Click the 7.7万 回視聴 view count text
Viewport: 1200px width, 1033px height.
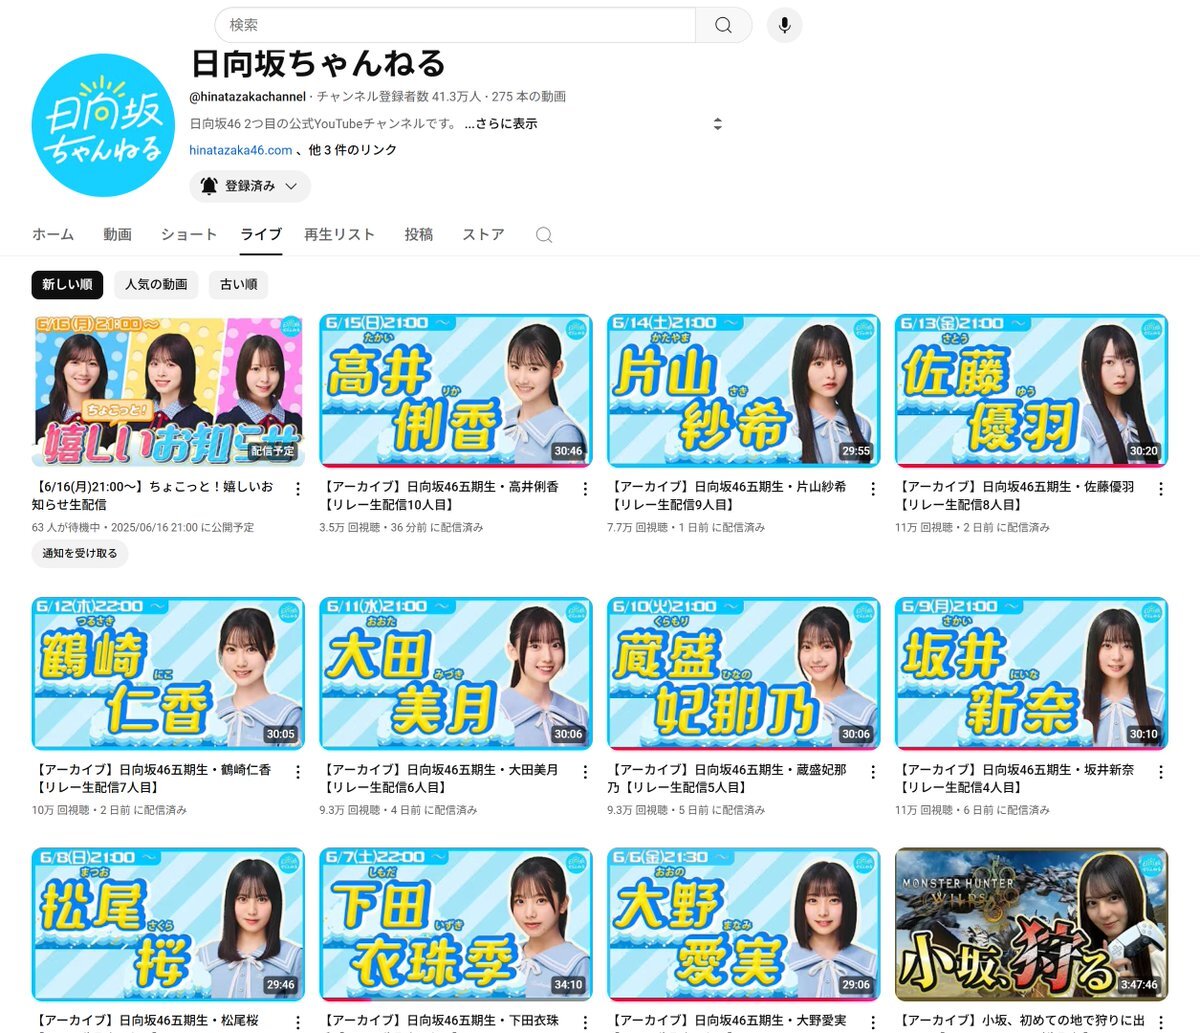(638, 527)
